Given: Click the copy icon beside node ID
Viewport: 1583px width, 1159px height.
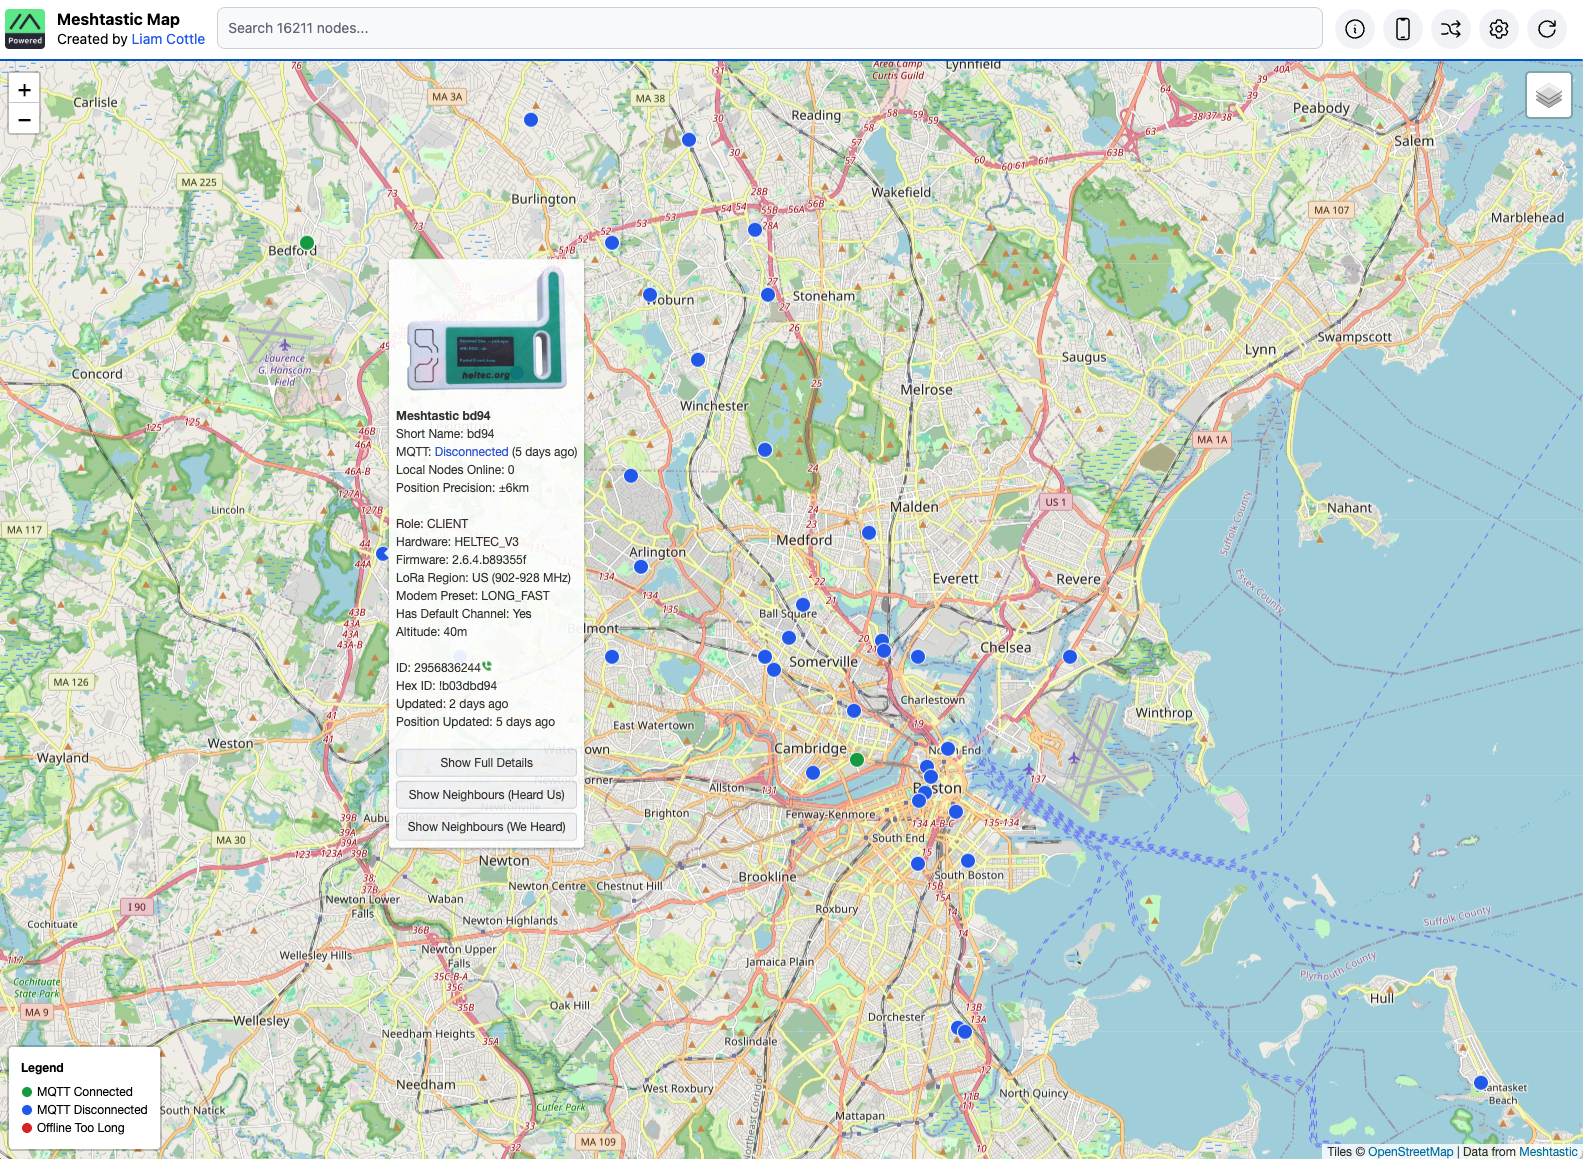Looking at the screenshot, I should coord(487,667).
